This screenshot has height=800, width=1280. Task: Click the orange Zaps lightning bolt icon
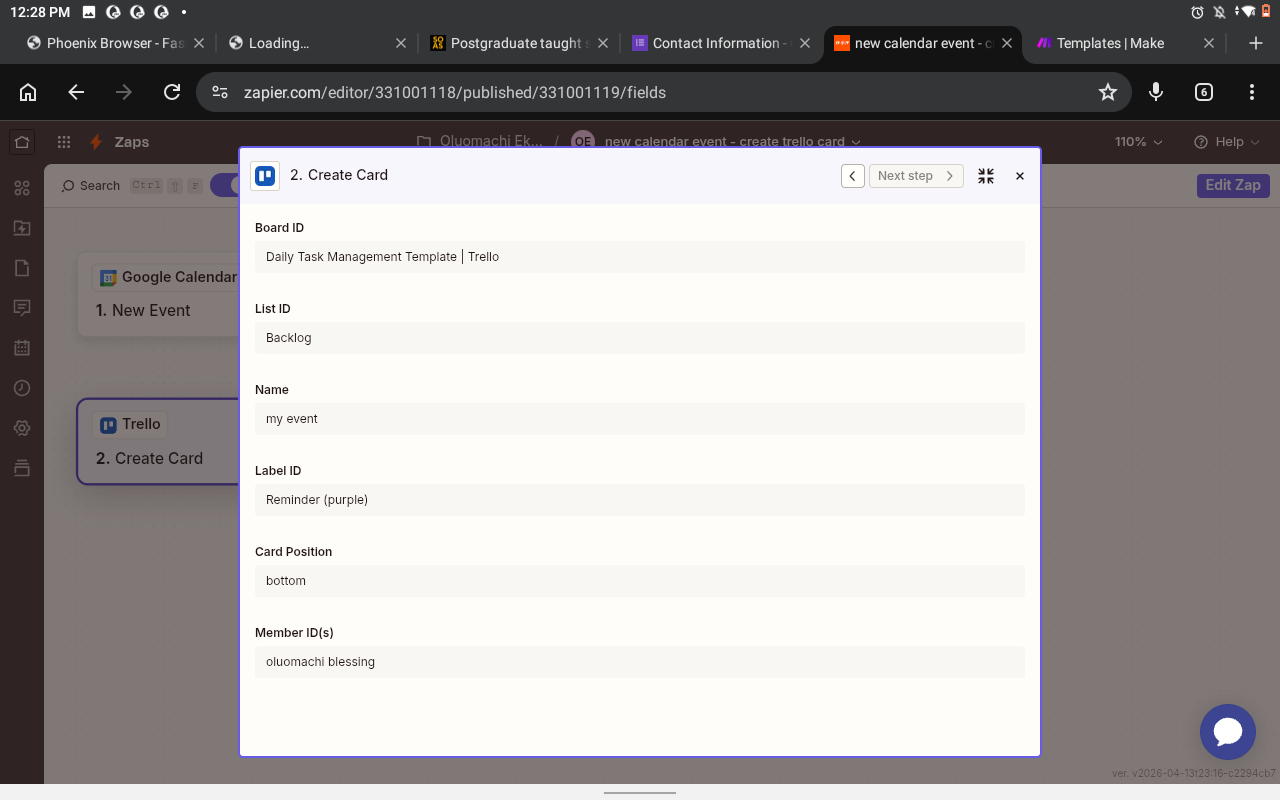(96, 142)
